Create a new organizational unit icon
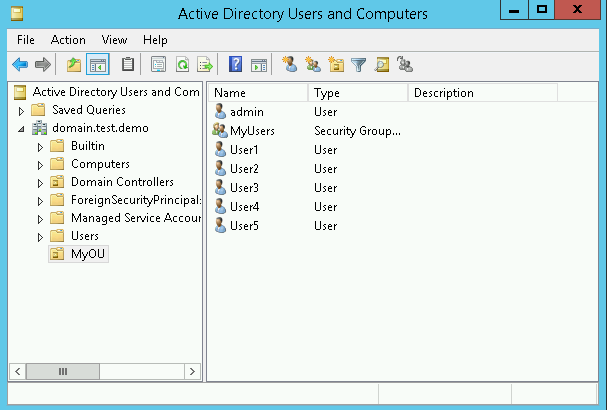 click(x=336, y=64)
